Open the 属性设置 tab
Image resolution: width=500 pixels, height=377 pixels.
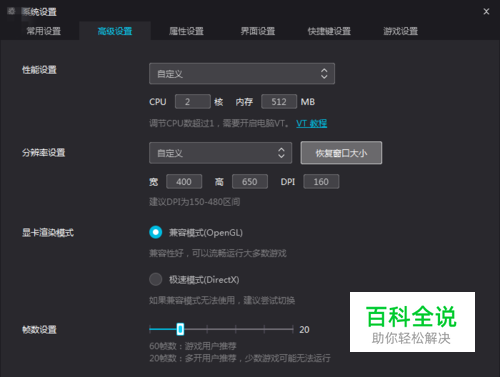pos(186,31)
